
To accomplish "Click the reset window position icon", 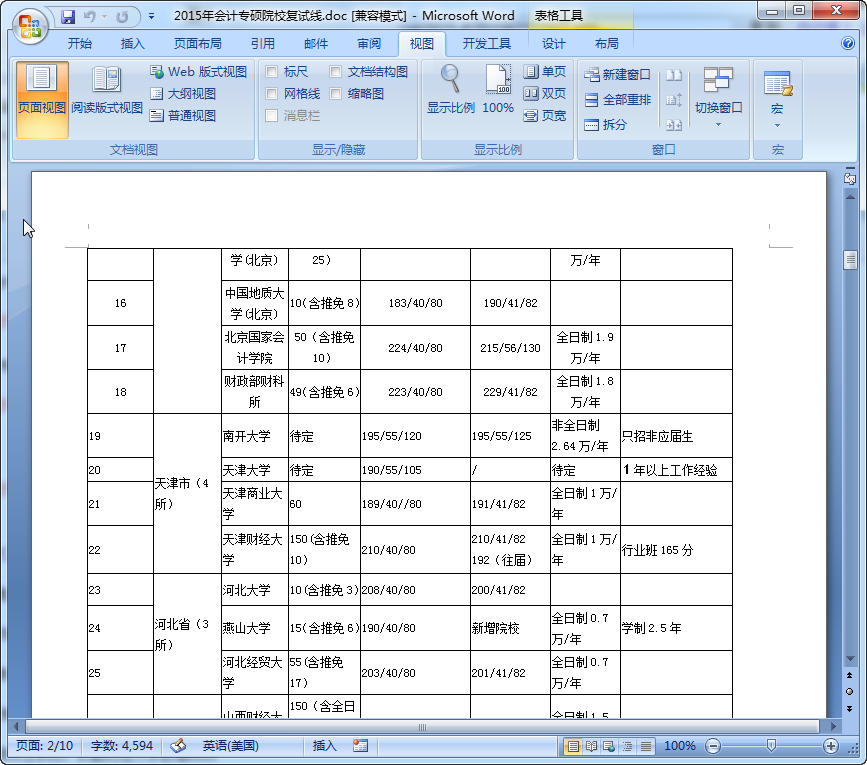I will coord(674,125).
